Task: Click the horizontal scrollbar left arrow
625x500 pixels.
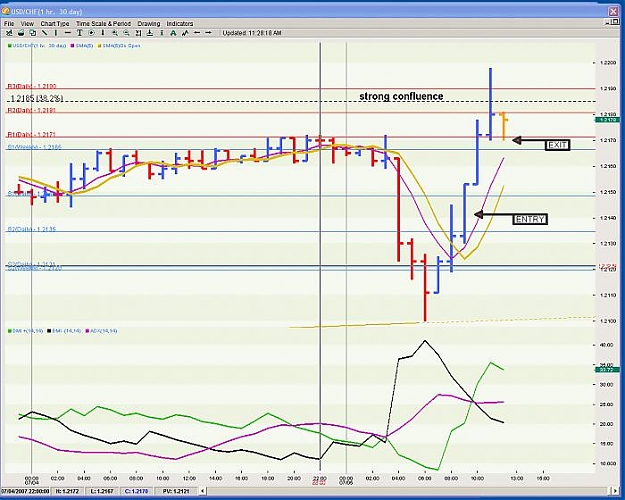Action: (202, 491)
